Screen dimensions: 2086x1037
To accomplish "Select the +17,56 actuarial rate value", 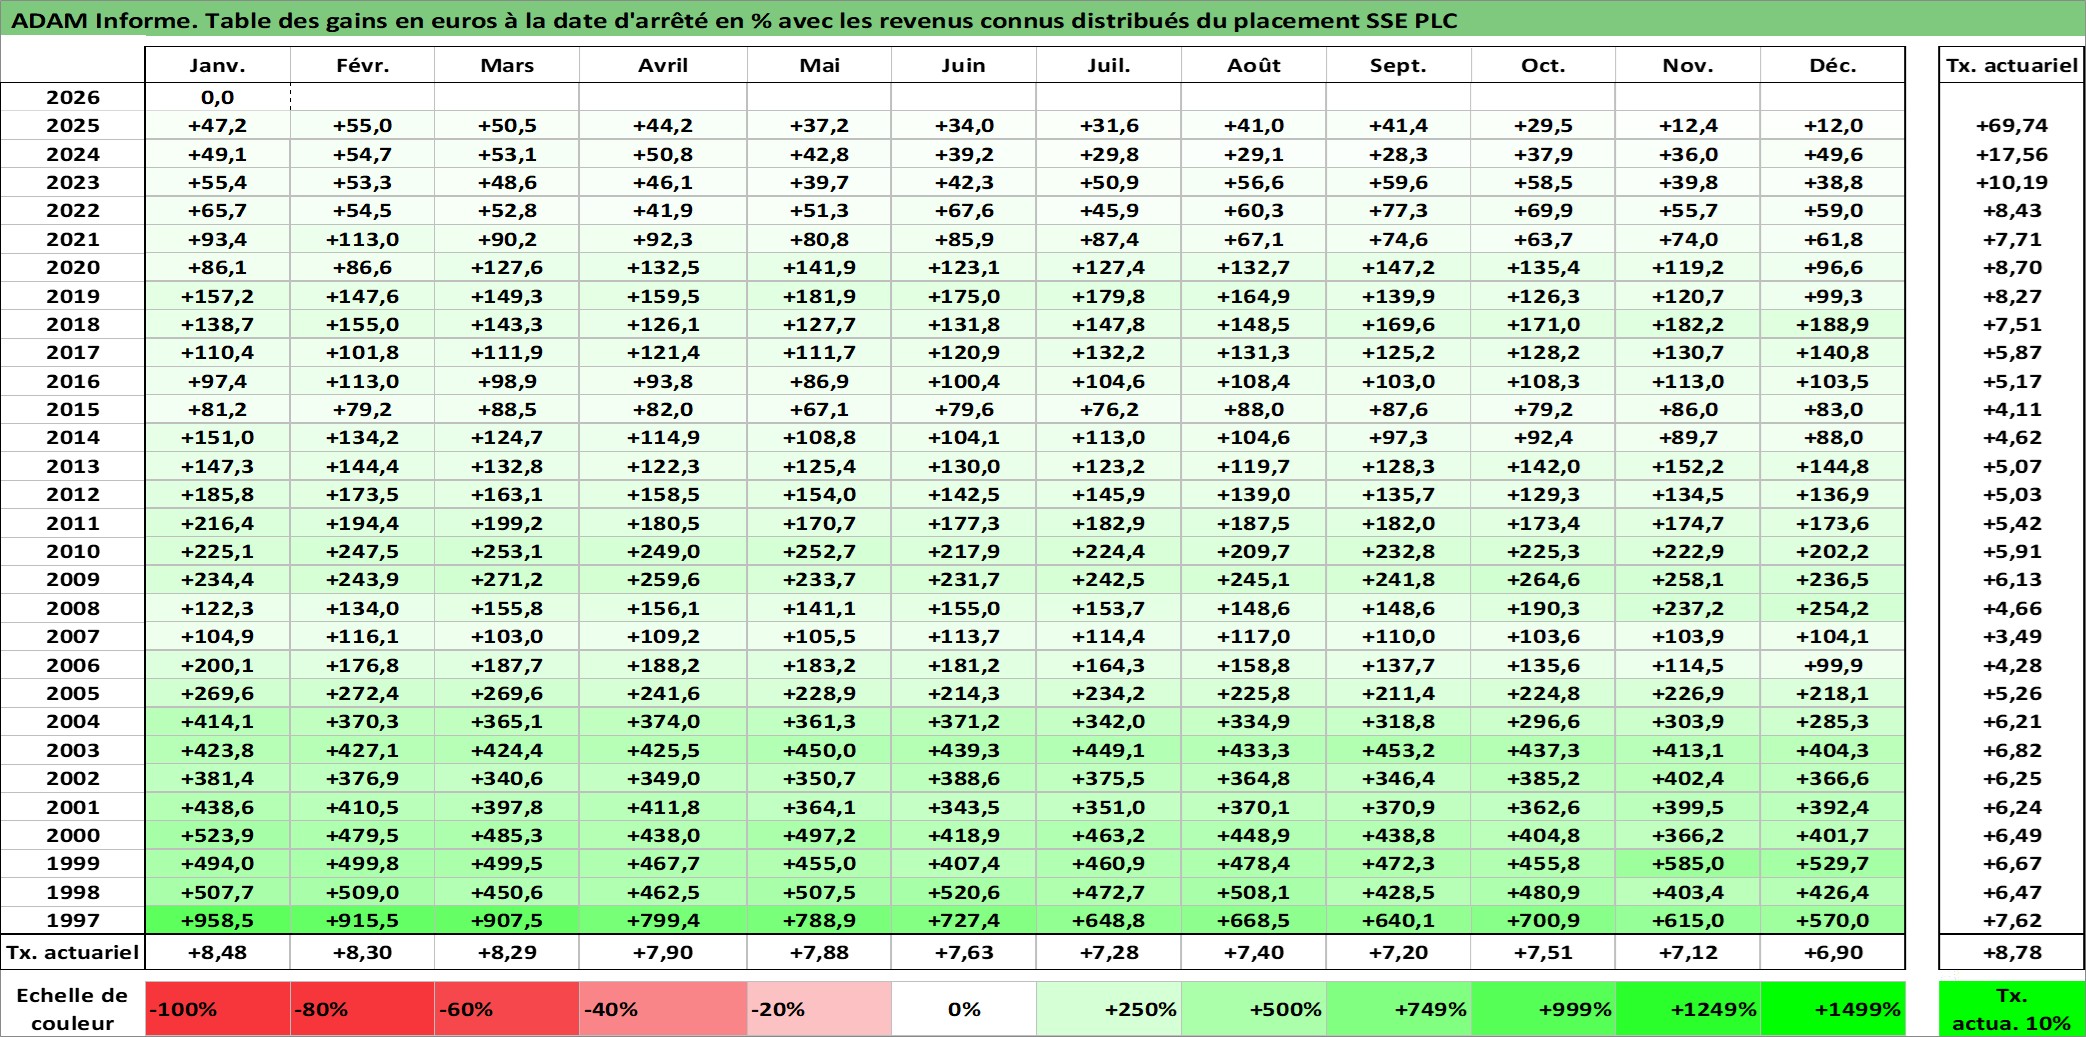I will tap(2012, 154).
